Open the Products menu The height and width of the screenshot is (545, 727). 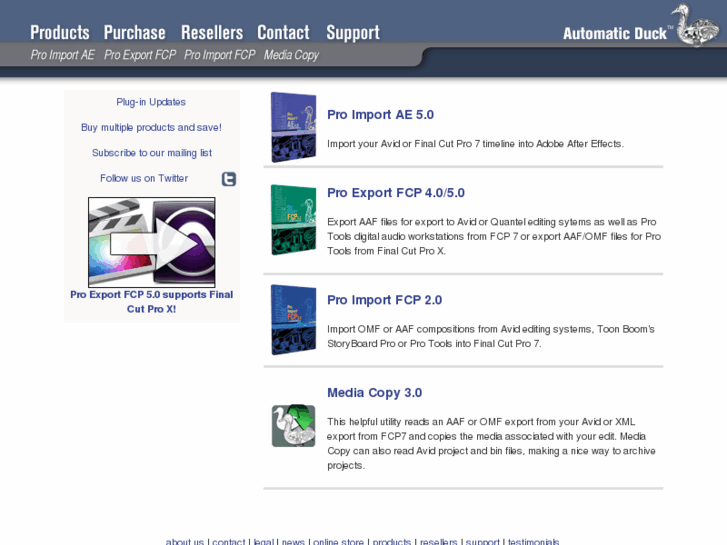pos(60,32)
